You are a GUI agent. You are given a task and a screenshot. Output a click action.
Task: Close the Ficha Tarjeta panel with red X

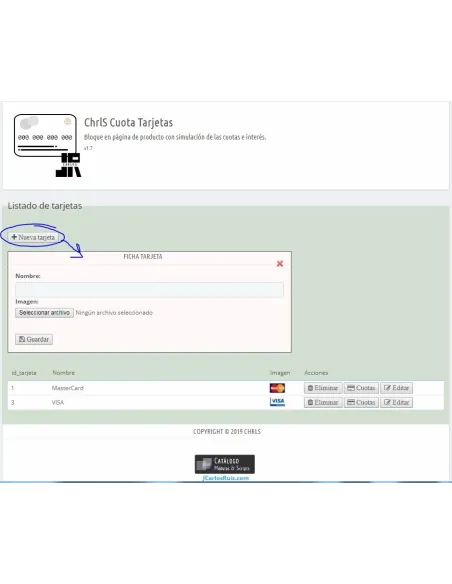tap(280, 264)
